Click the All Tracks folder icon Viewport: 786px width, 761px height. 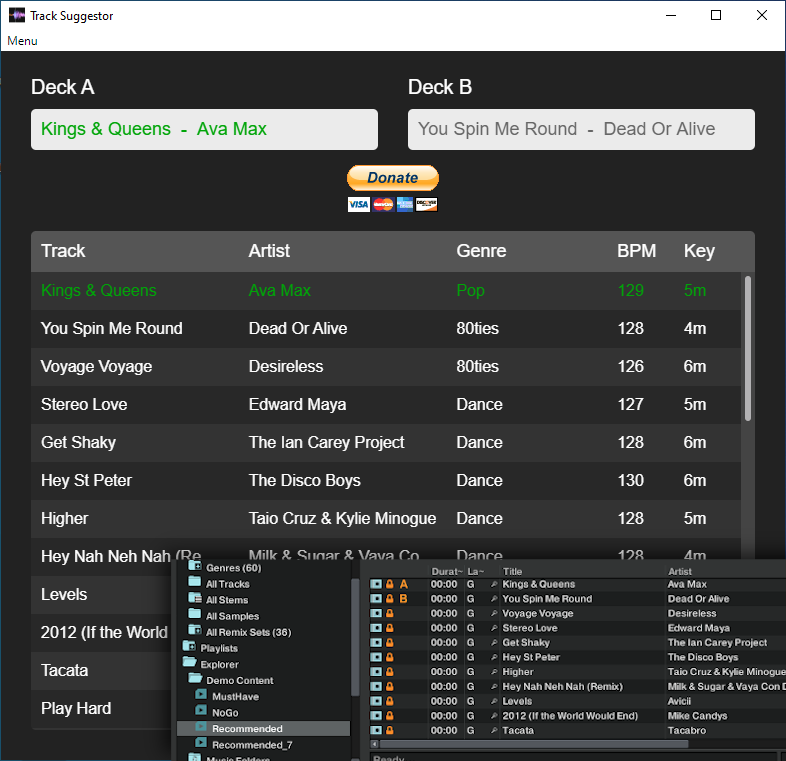coord(194,583)
